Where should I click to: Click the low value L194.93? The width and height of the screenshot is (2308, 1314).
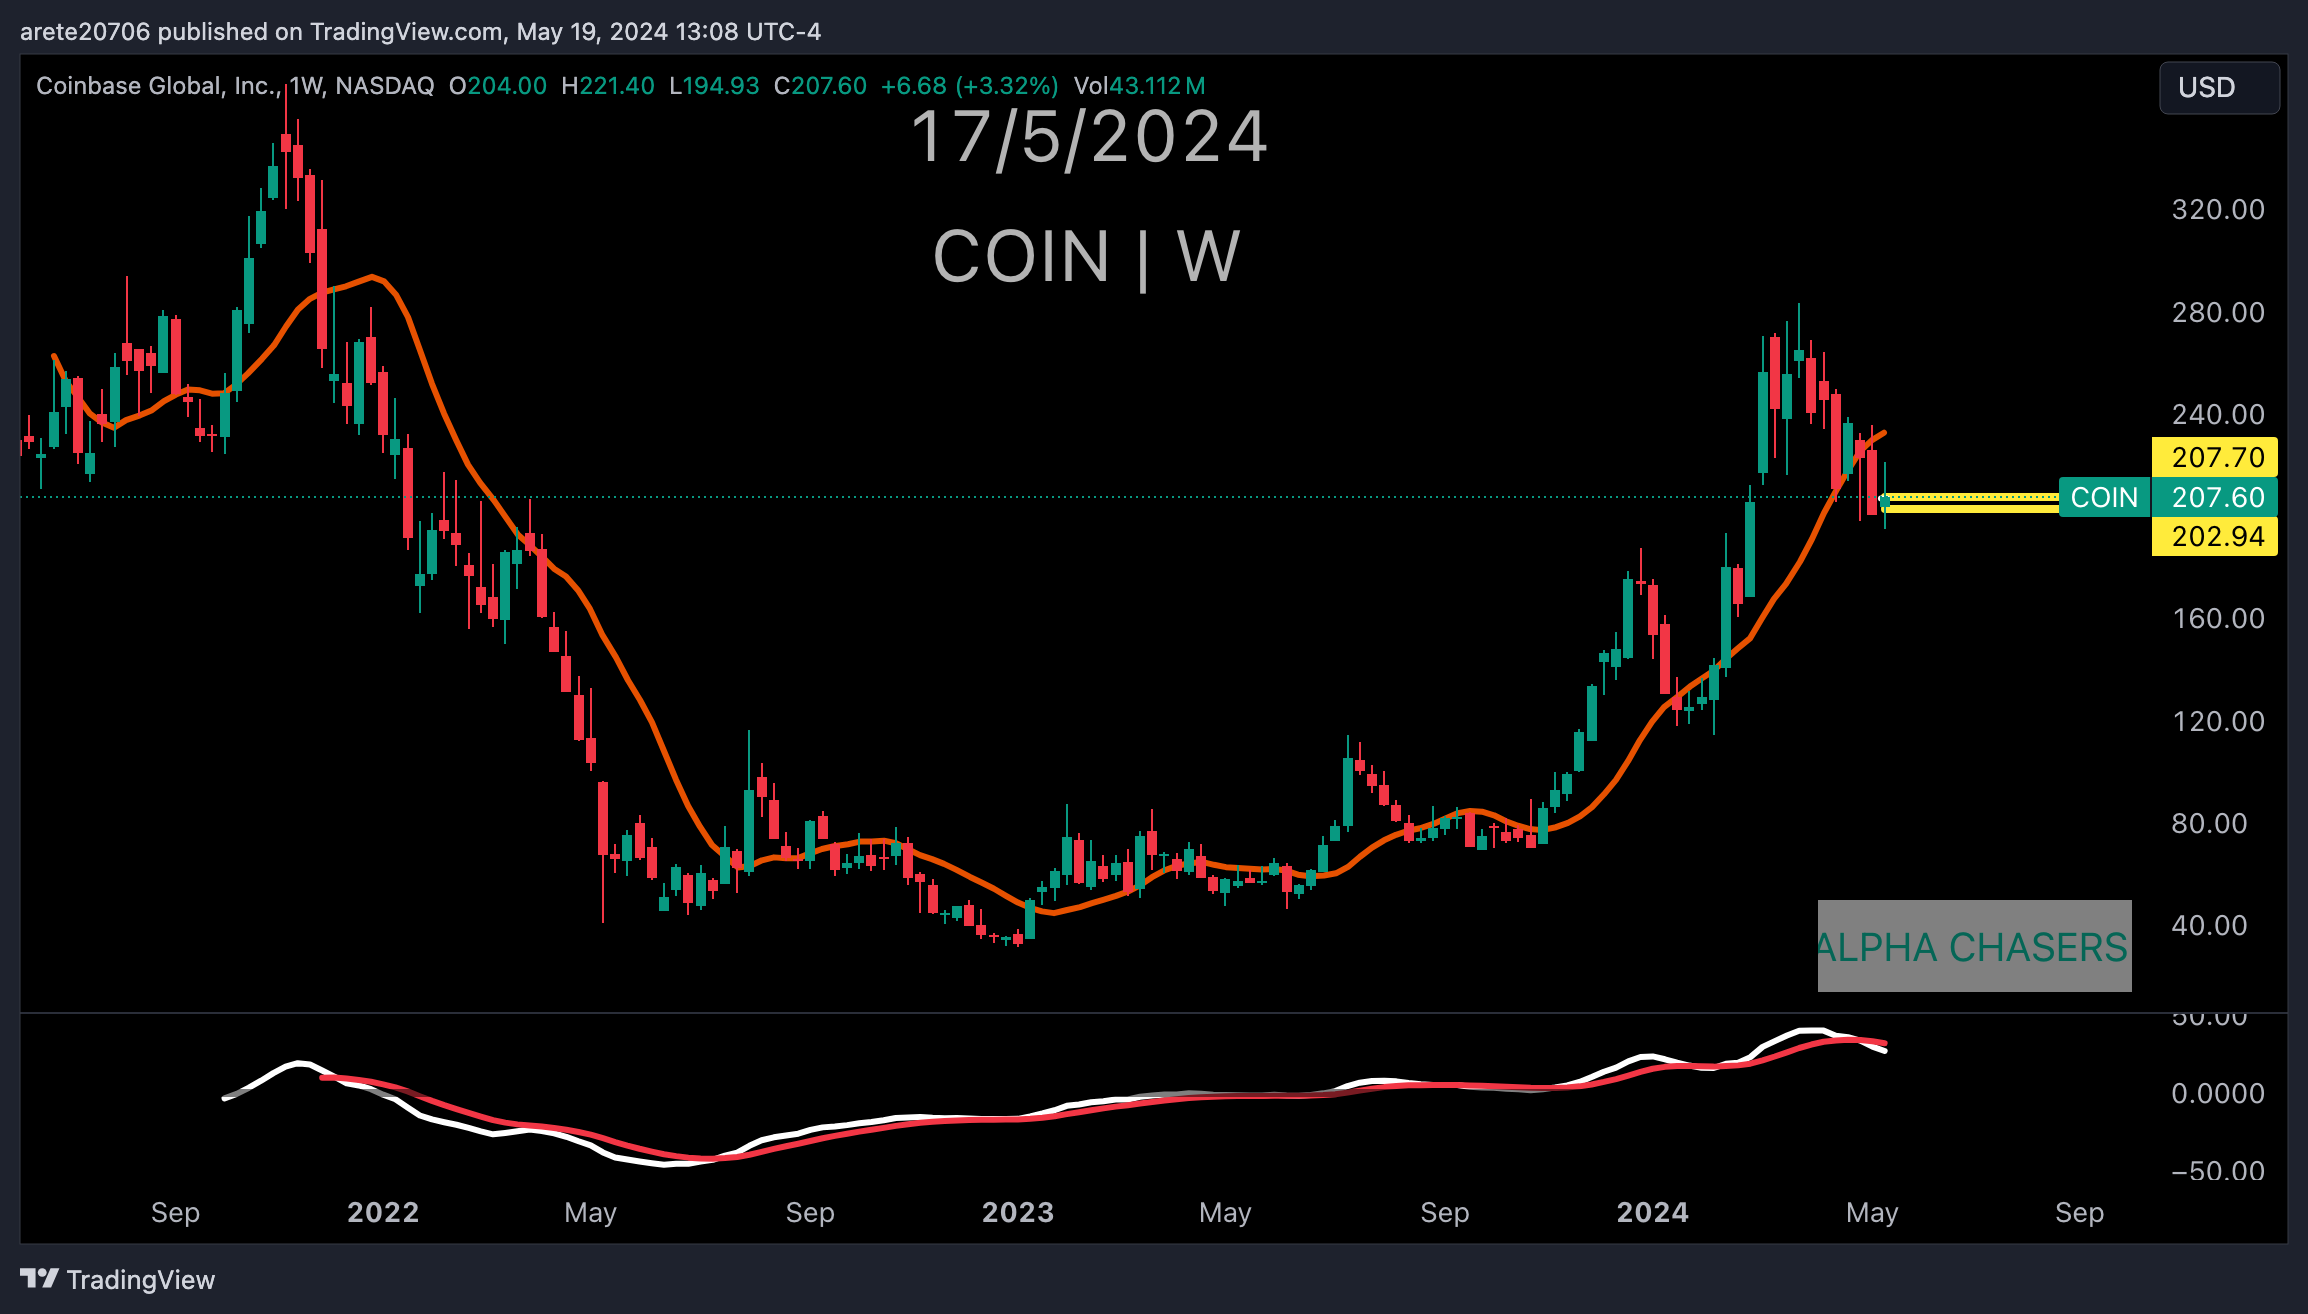coord(714,86)
